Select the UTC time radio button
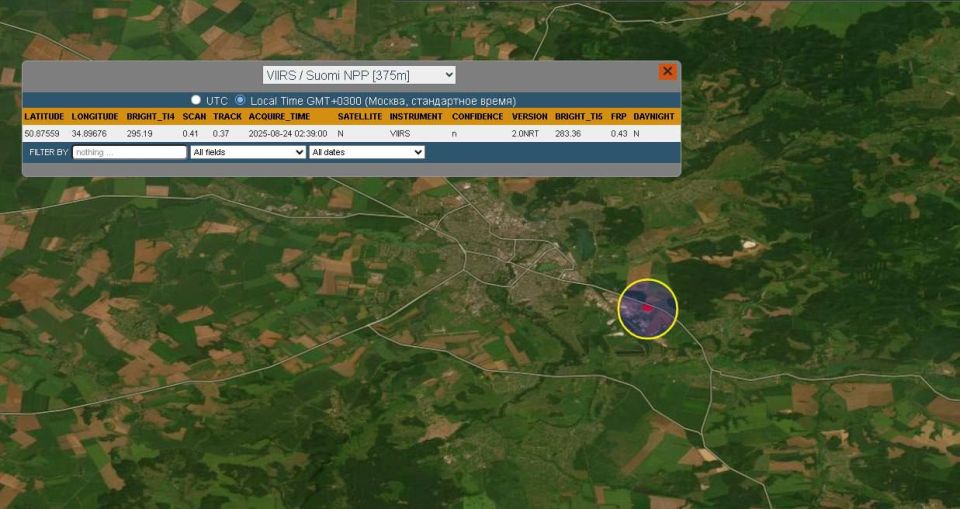Viewport: 960px width, 509px height. 196,101
